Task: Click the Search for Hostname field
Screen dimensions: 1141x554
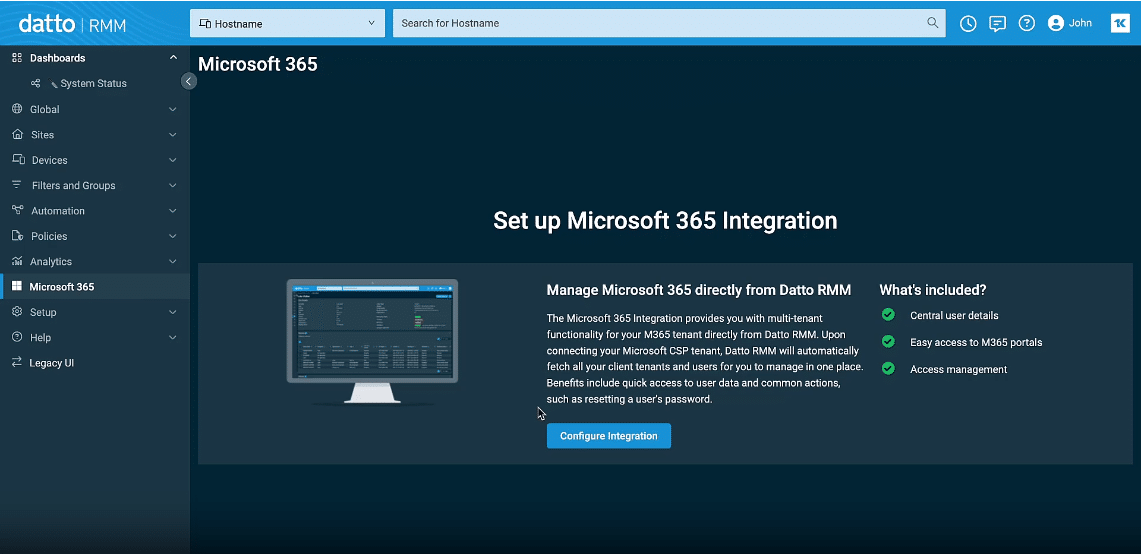Action: coord(669,23)
